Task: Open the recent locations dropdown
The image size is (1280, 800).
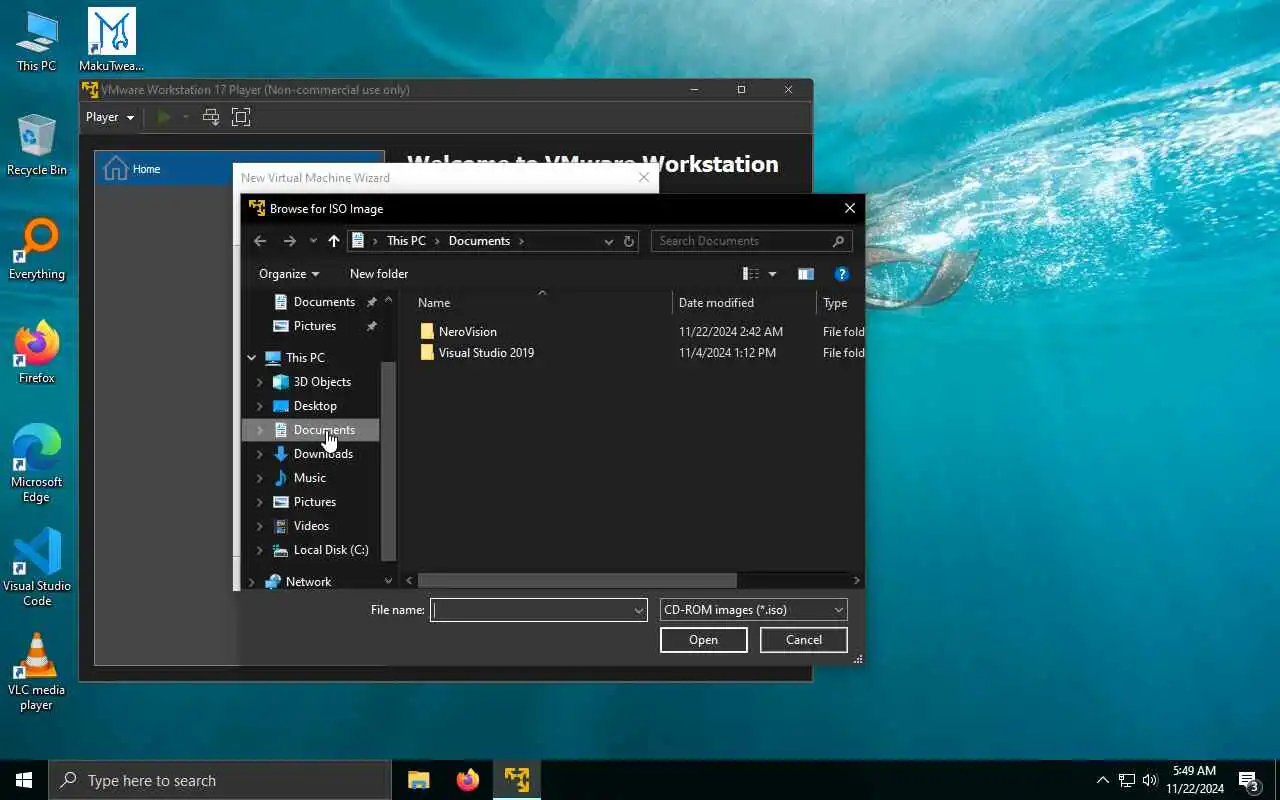Action: (x=313, y=241)
